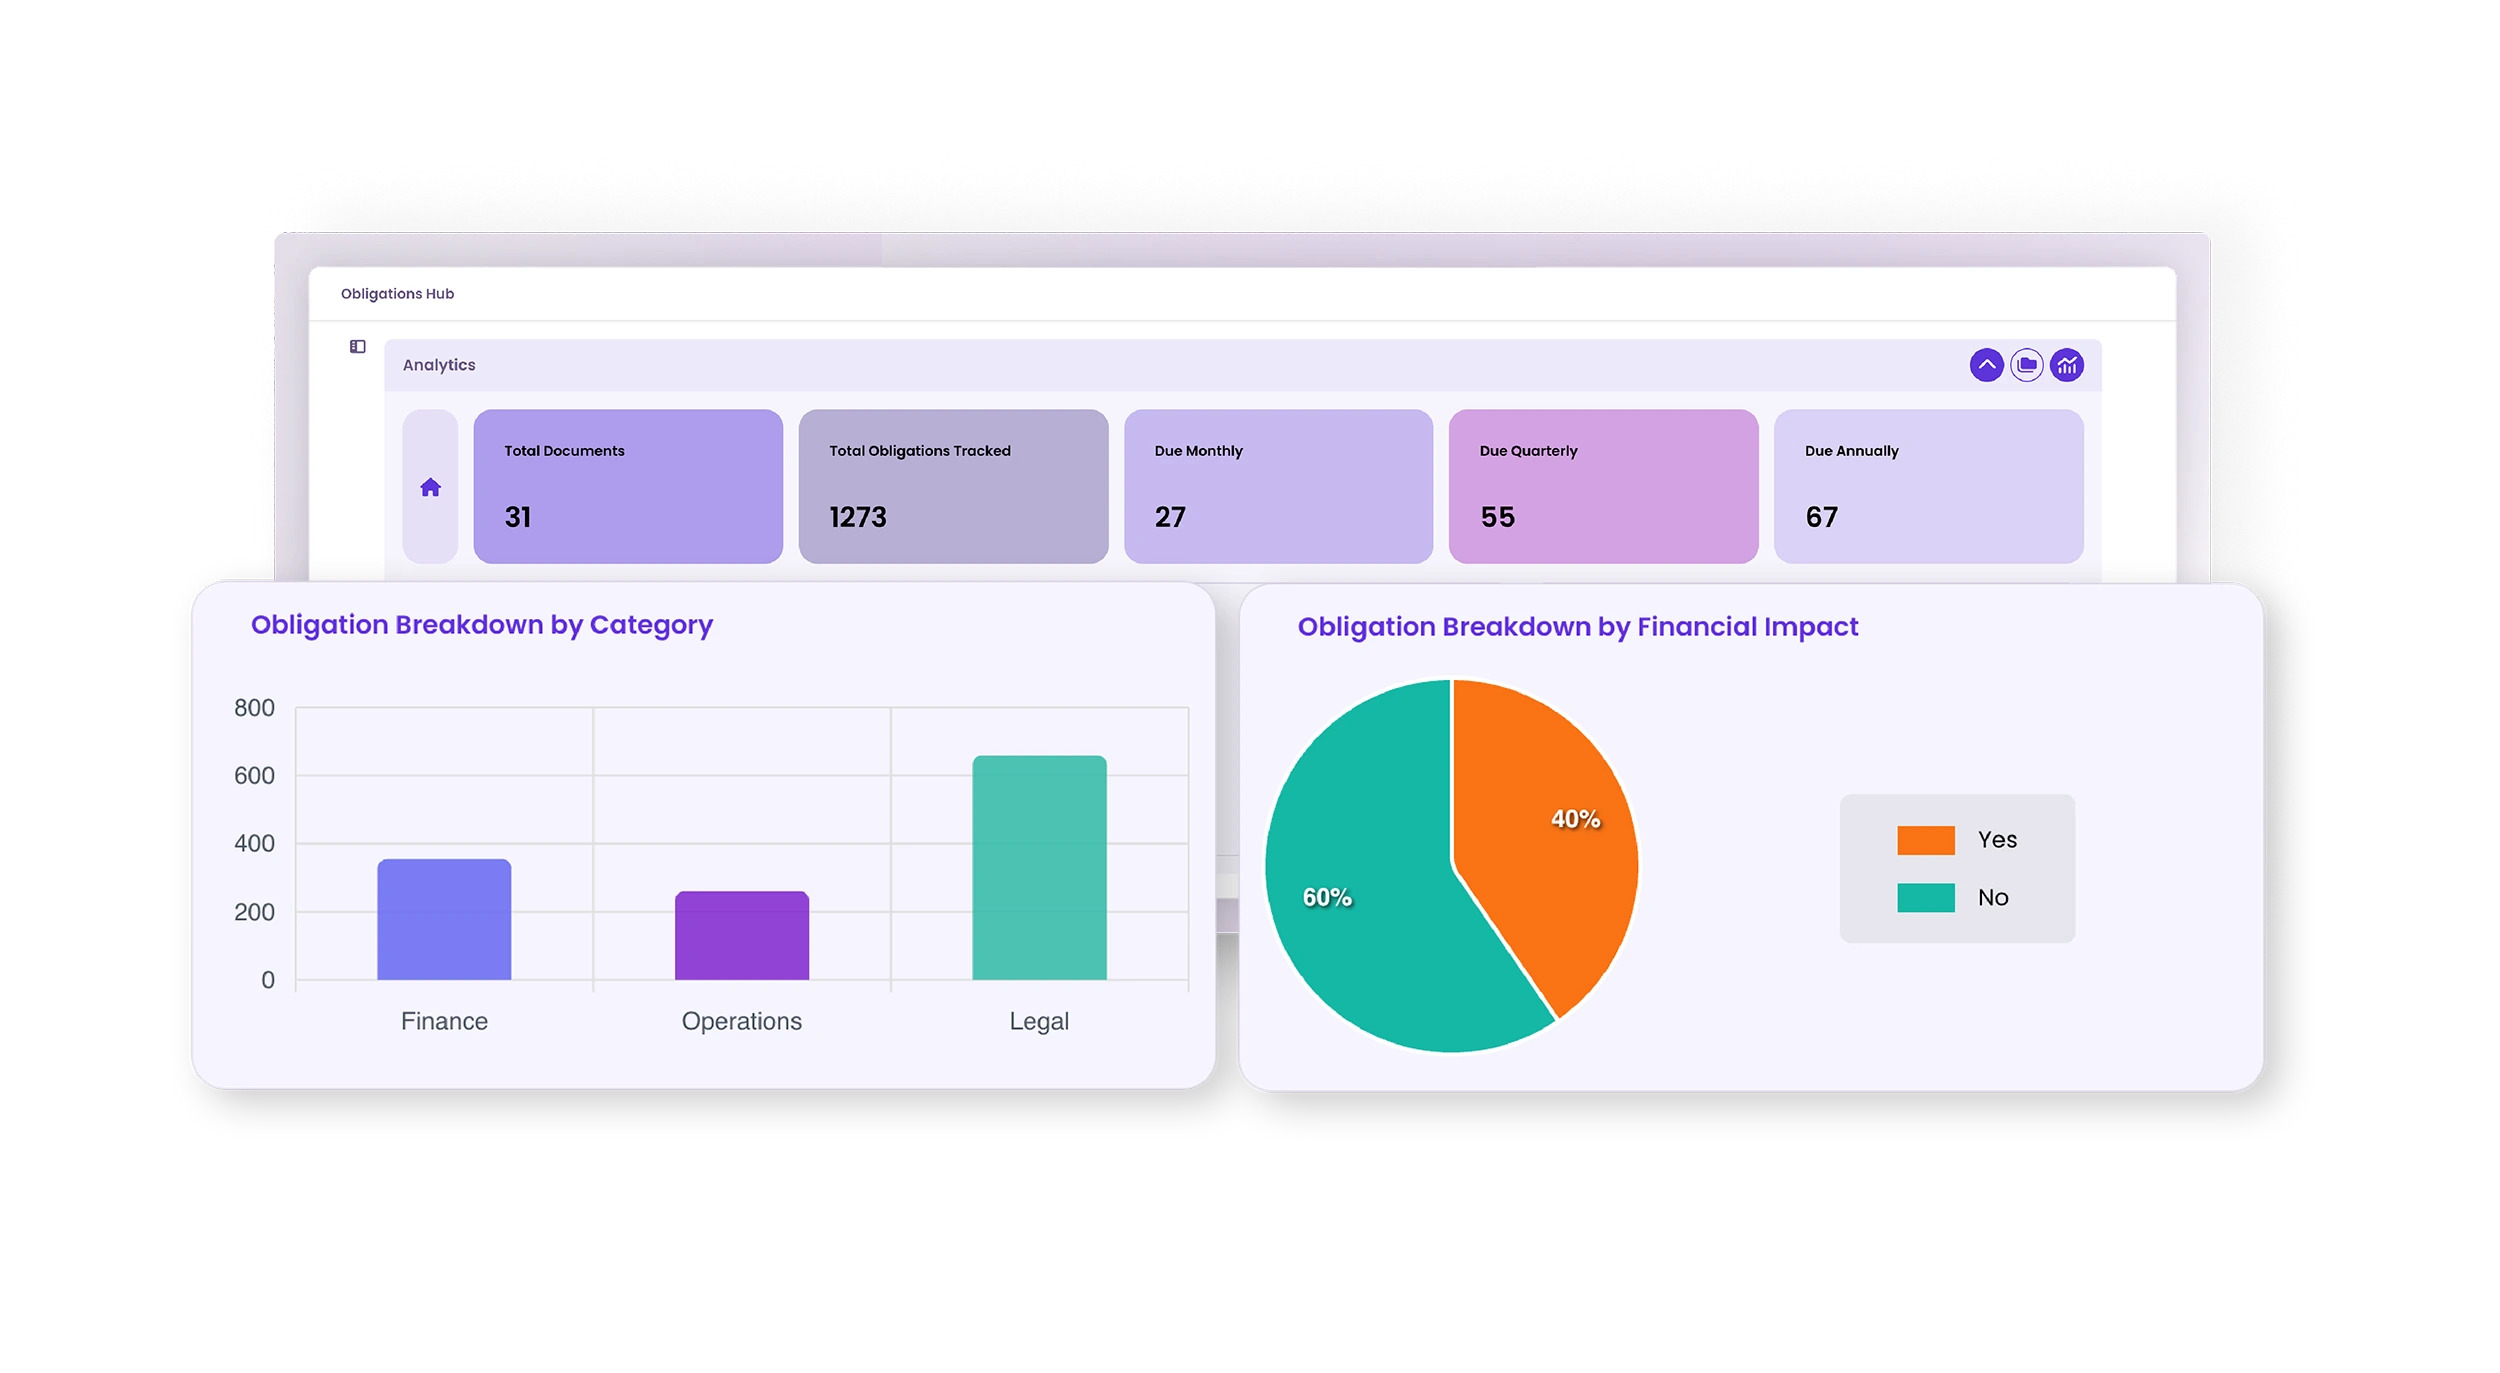
Task: Open the Total Documents card
Action: pyautogui.click(x=628, y=486)
